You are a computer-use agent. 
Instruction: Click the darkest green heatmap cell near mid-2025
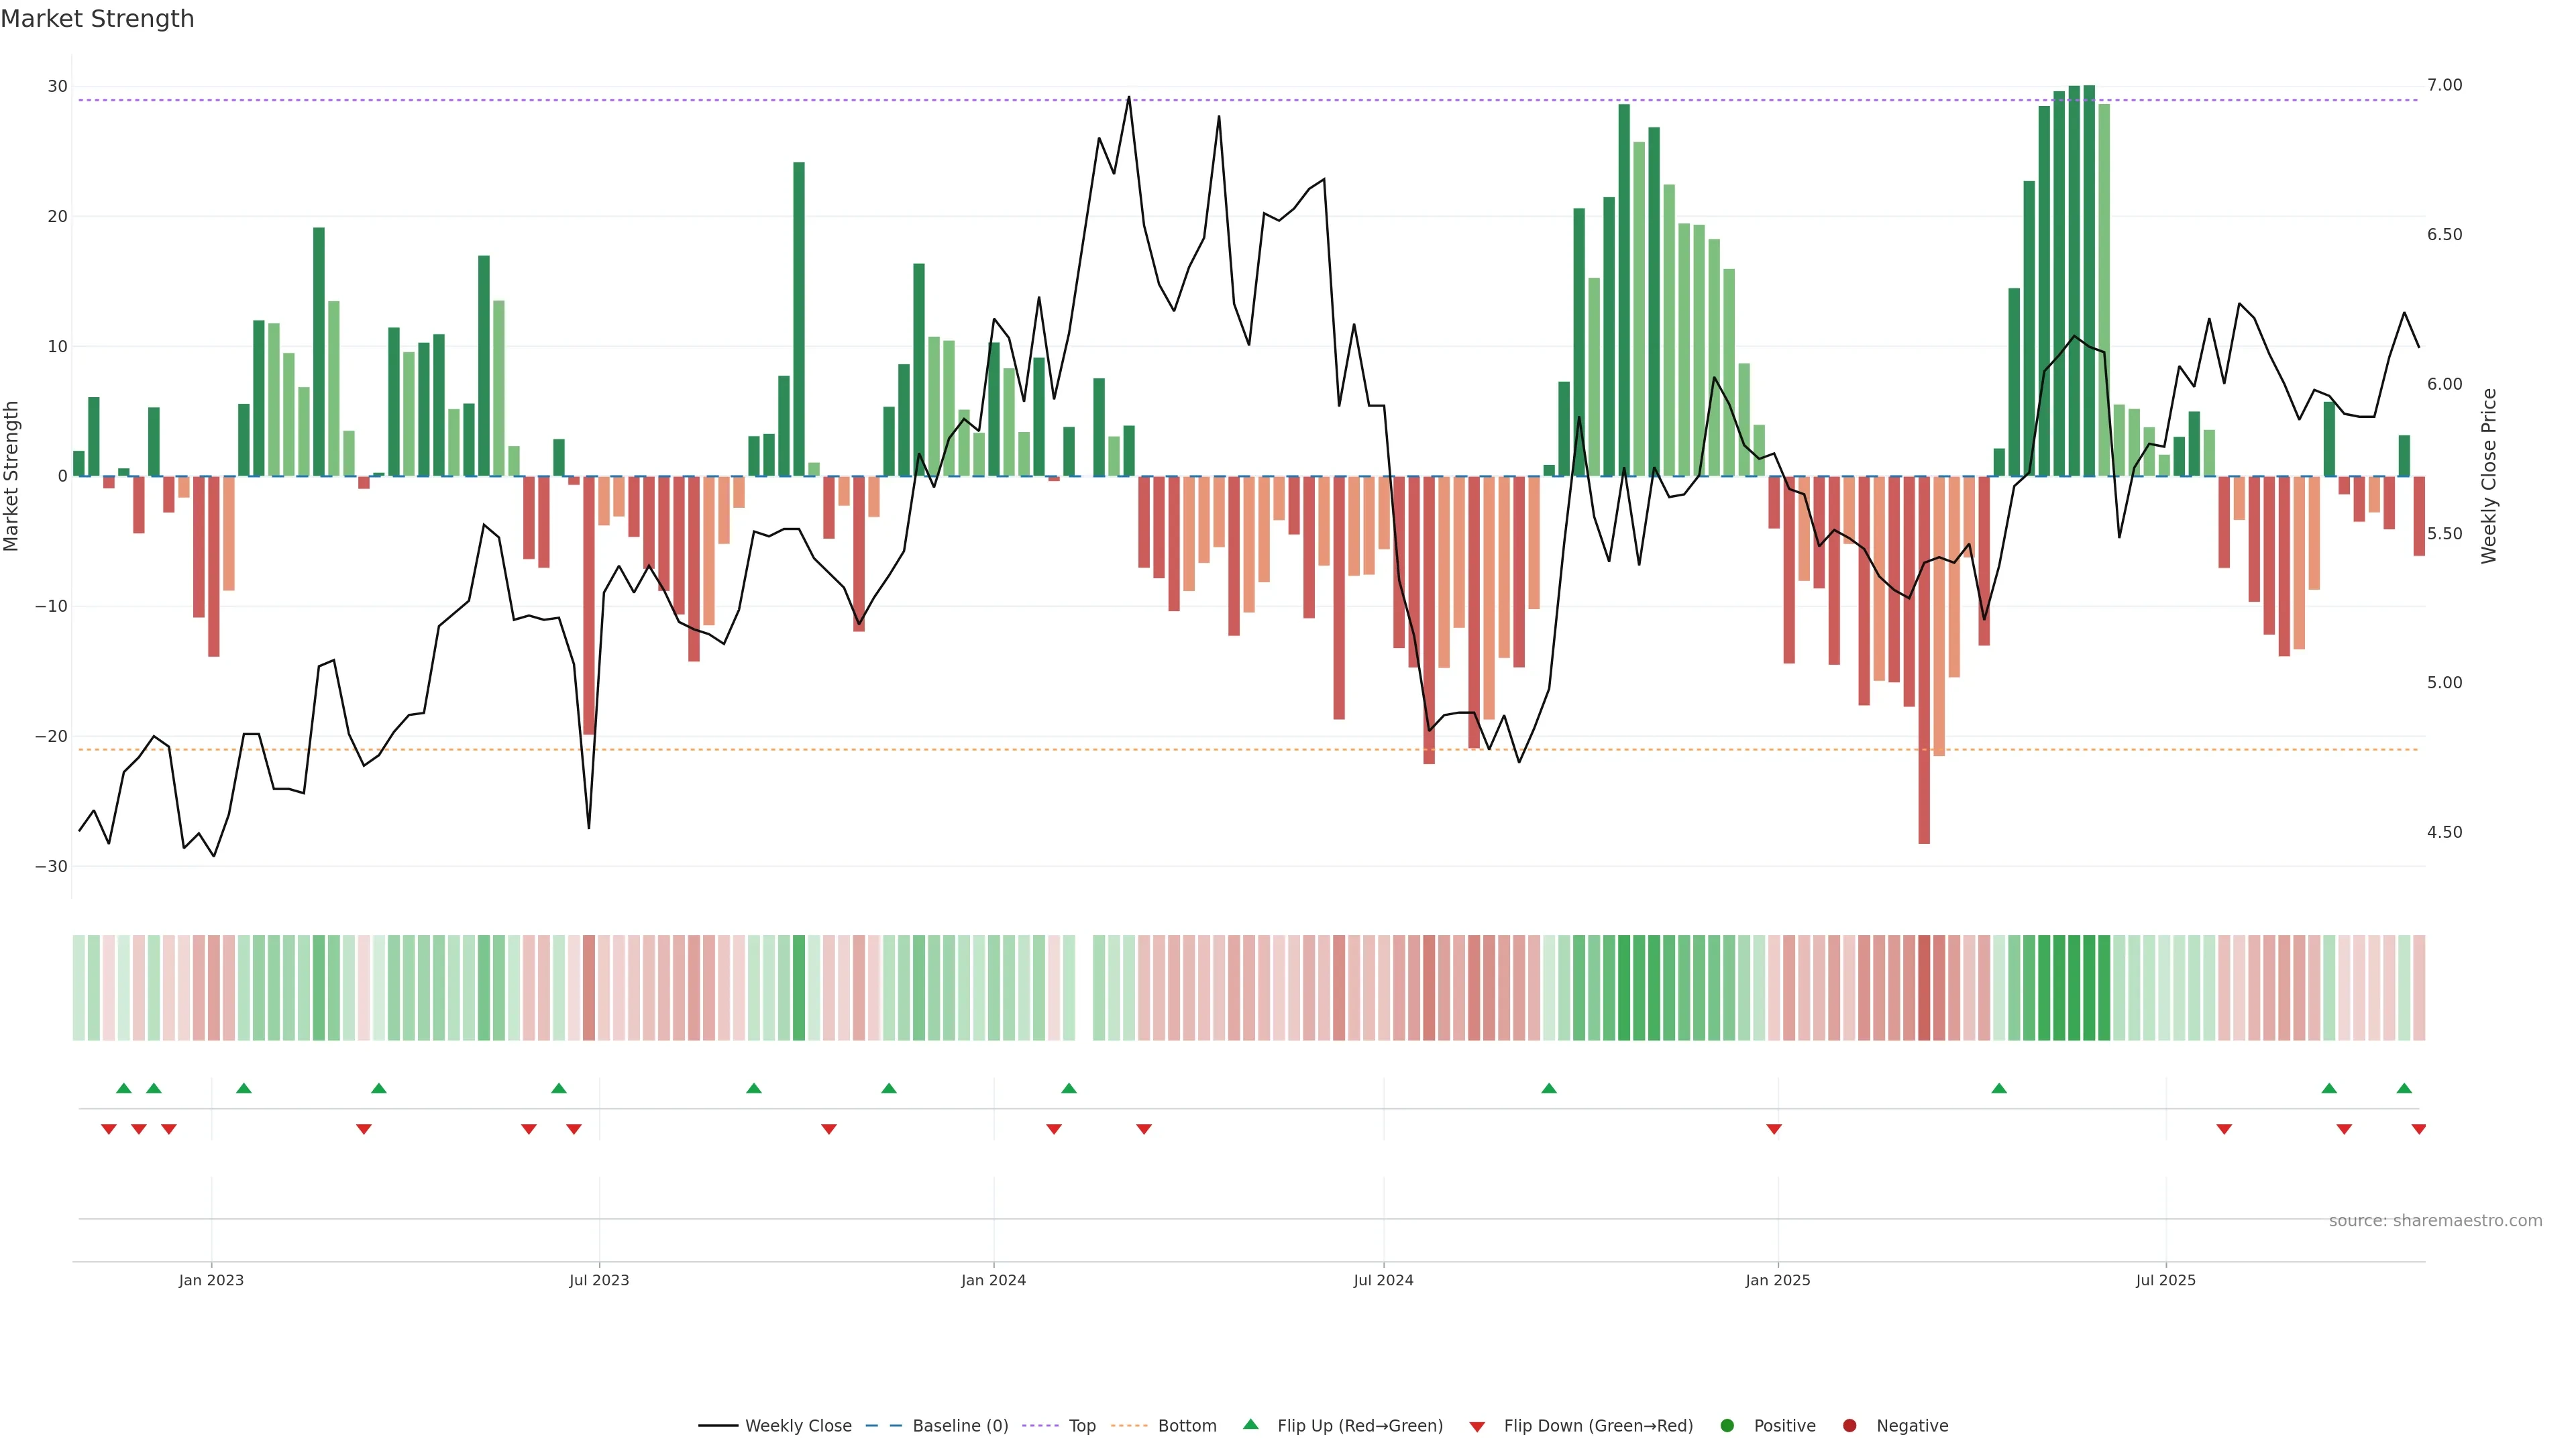pos(2089,988)
